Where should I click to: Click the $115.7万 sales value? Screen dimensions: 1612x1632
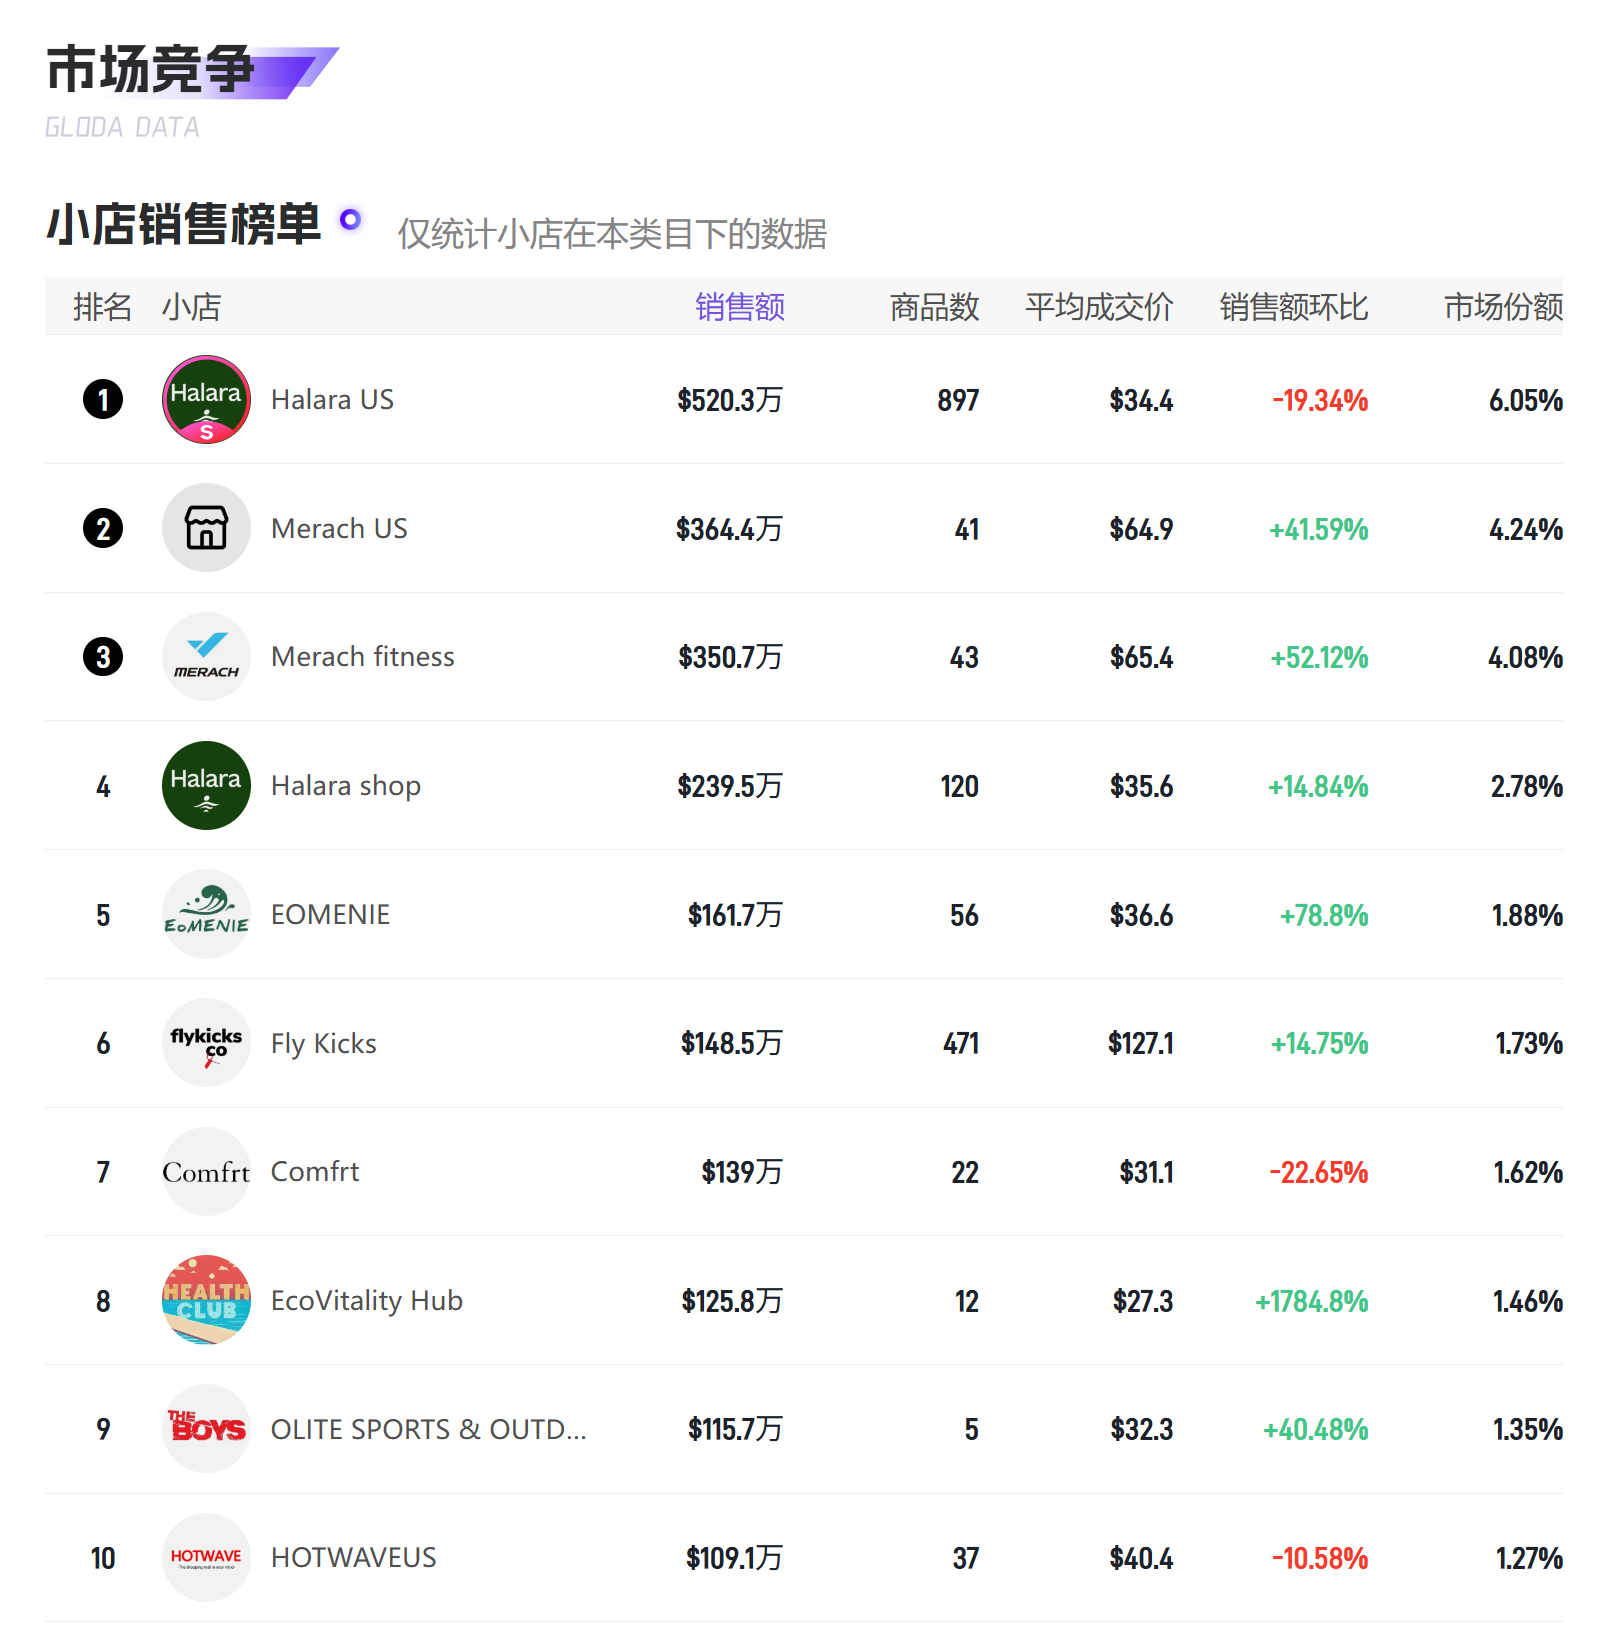(736, 1429)
